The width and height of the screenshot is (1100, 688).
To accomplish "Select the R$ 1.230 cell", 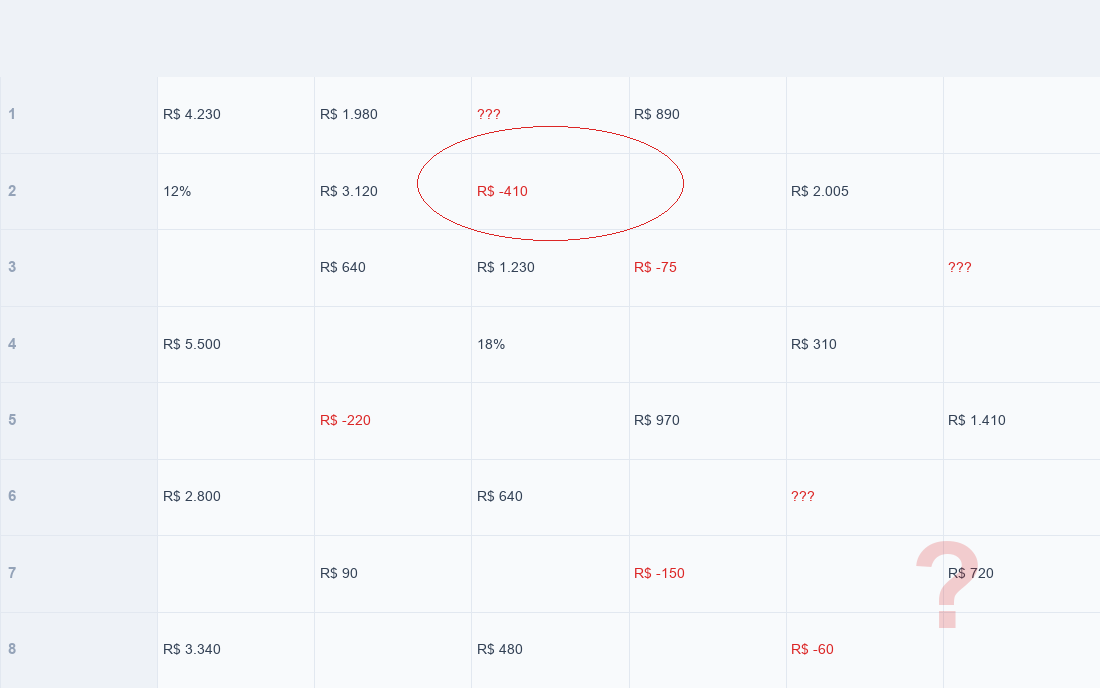I will (550, 268).
